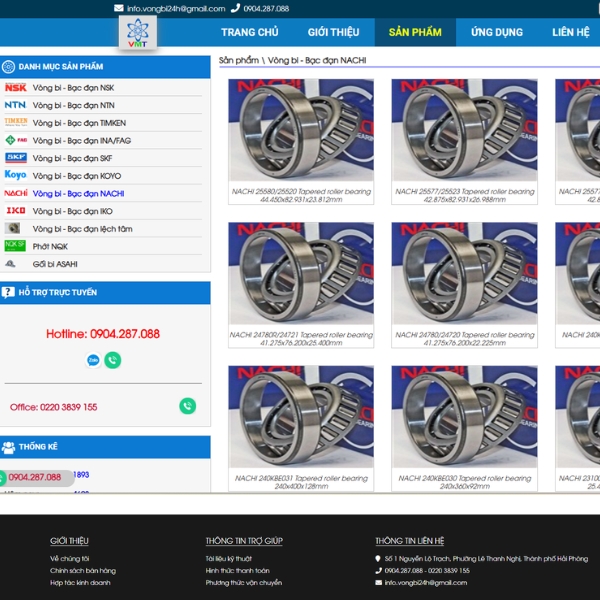Image resolution: width=600 pixels, height=600 pixels.
Task: Click the question icon in the Hỗ trợ trực tuyến header
Action: point(8,293)
